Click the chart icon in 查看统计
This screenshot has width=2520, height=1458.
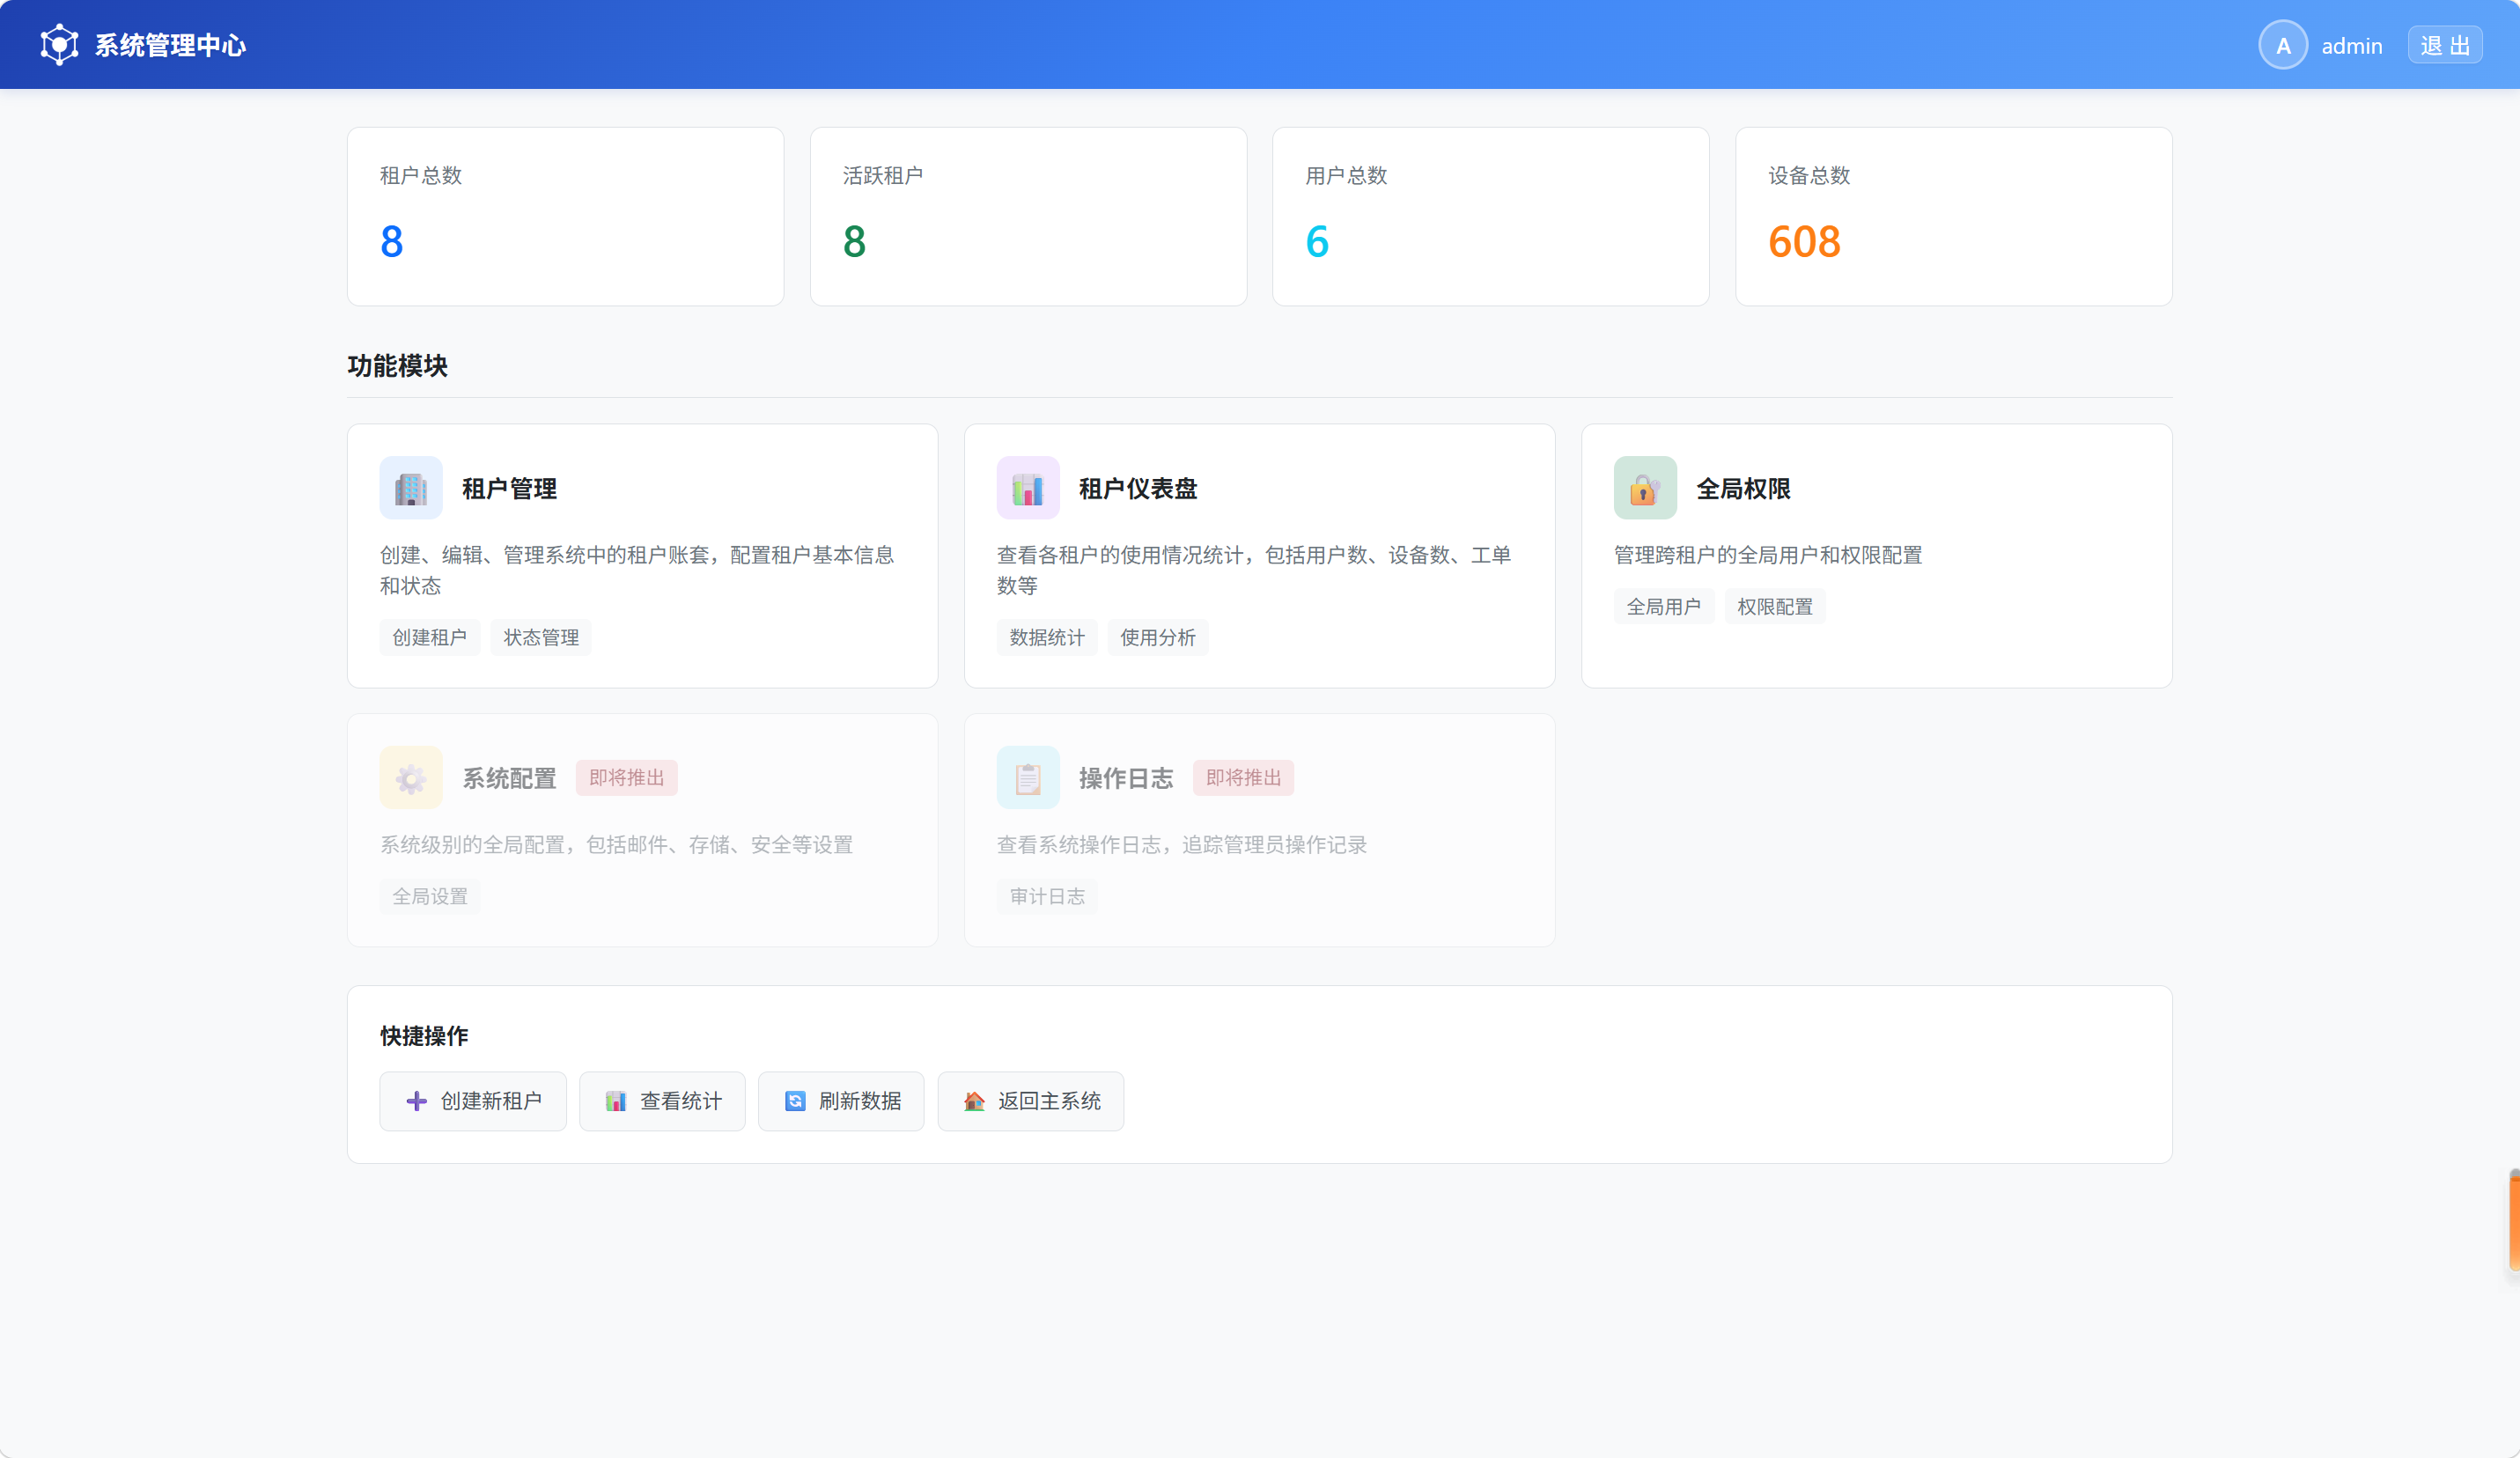(616, 1101)
